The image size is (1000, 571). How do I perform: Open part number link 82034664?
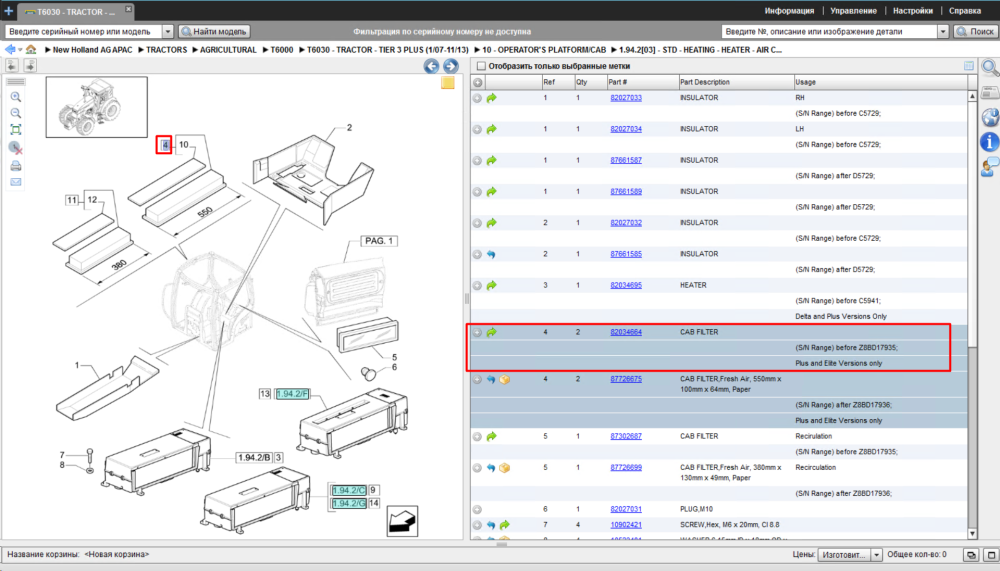(626, 332)
